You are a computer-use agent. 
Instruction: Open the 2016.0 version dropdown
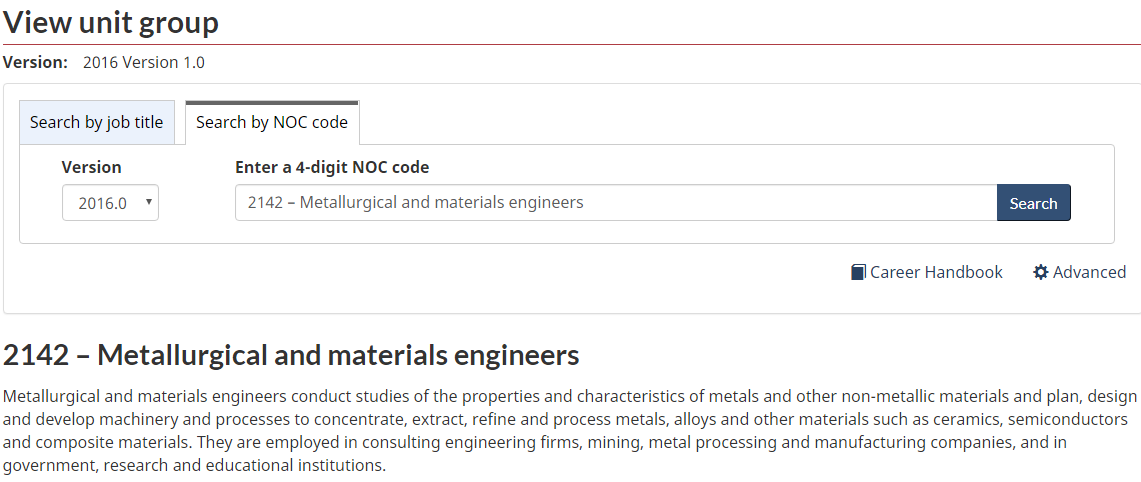point(109,203)
